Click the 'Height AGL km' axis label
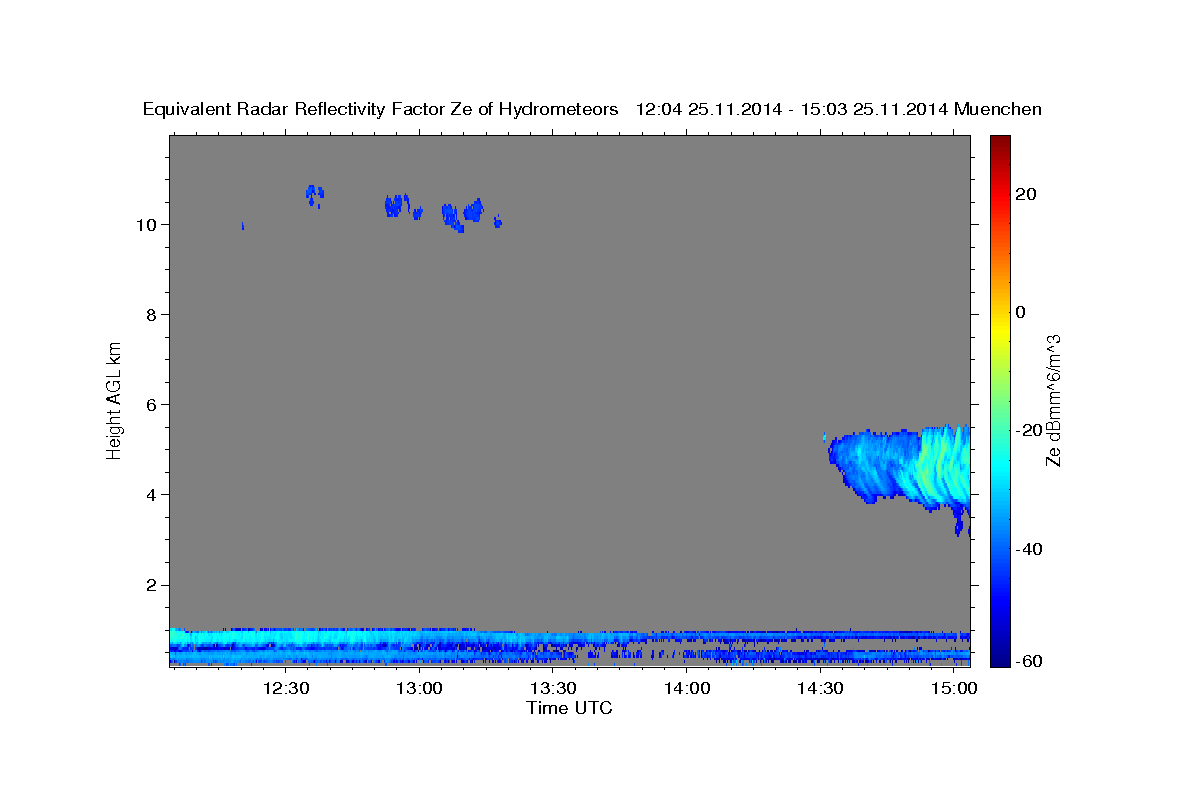The width and height of the screenshot is (1200, 800). pyautogui.click(x=115, y=399)
